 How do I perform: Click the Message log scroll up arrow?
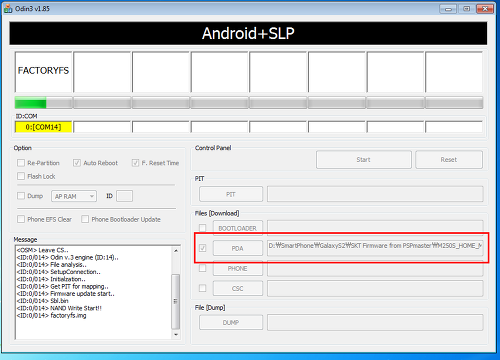pos(176,251)
